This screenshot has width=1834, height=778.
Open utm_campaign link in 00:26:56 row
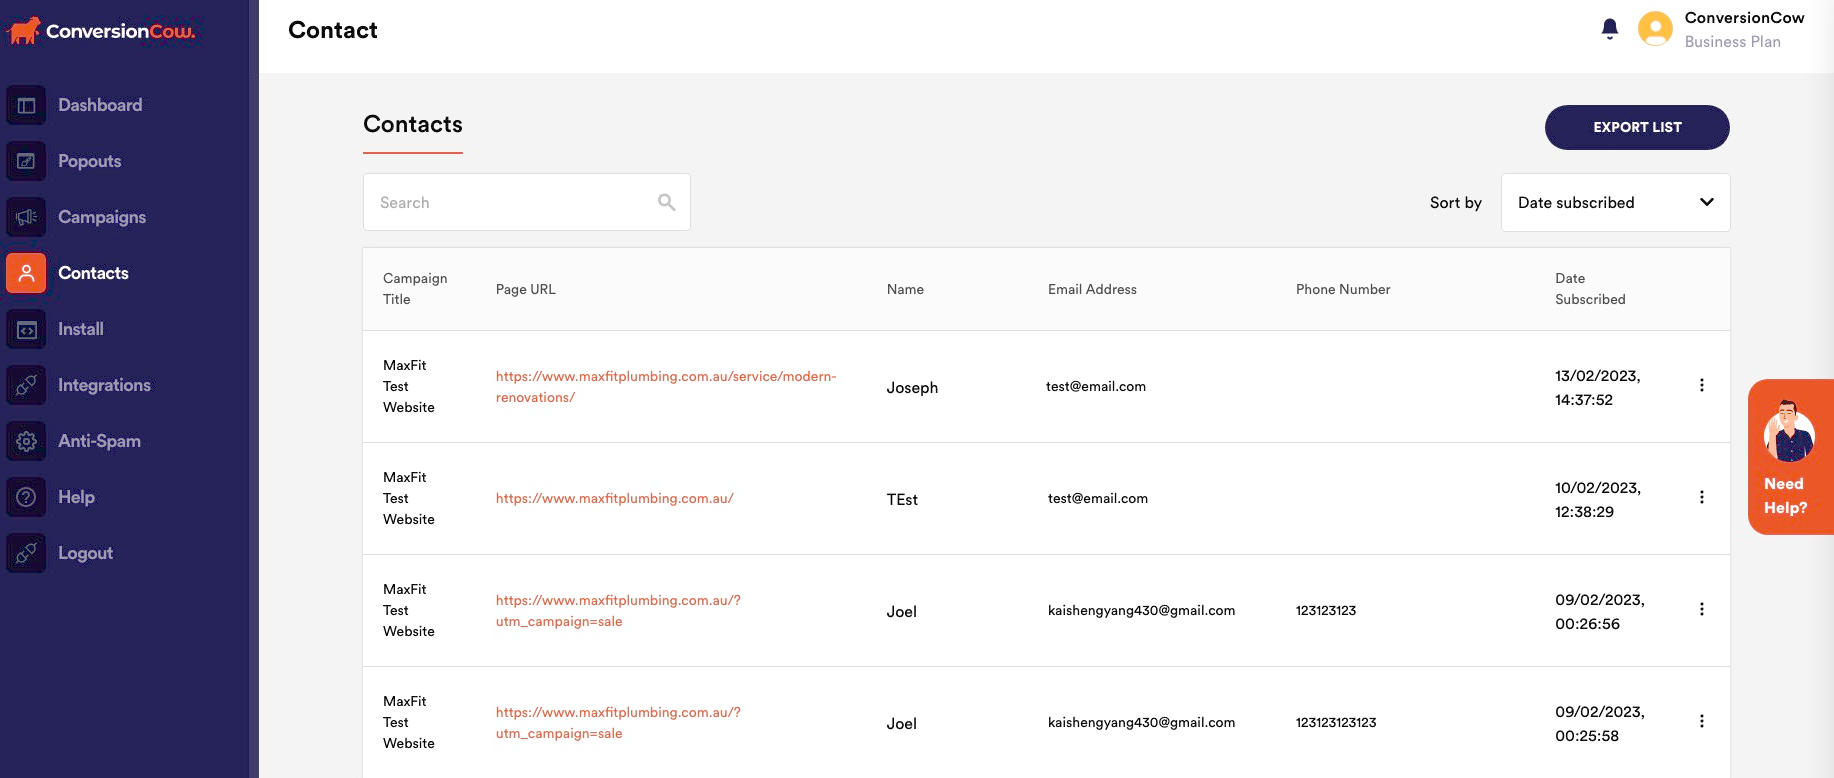(618, 611)
